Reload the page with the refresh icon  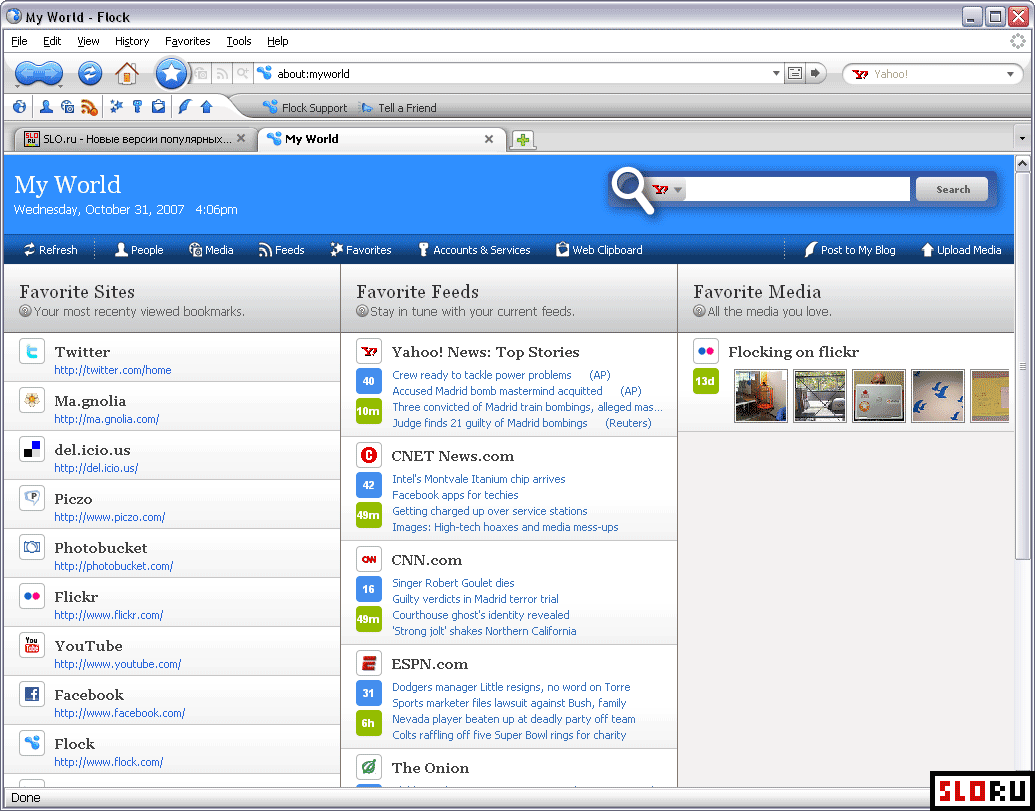pos(90,73)
